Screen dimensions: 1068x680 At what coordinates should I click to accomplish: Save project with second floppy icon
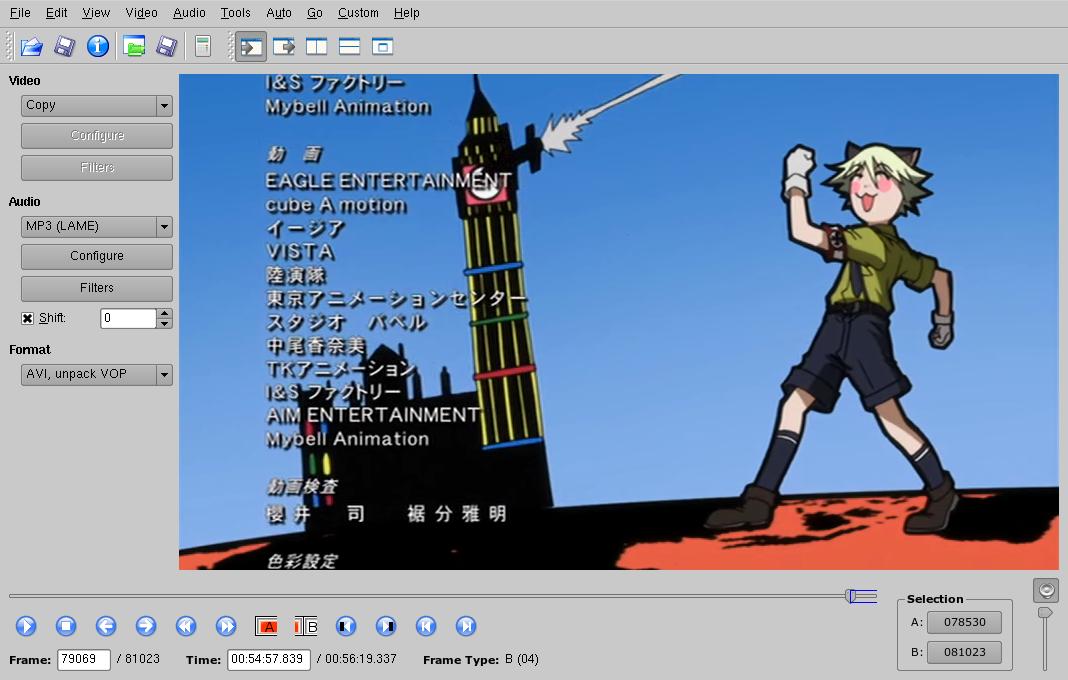point(167,46)
